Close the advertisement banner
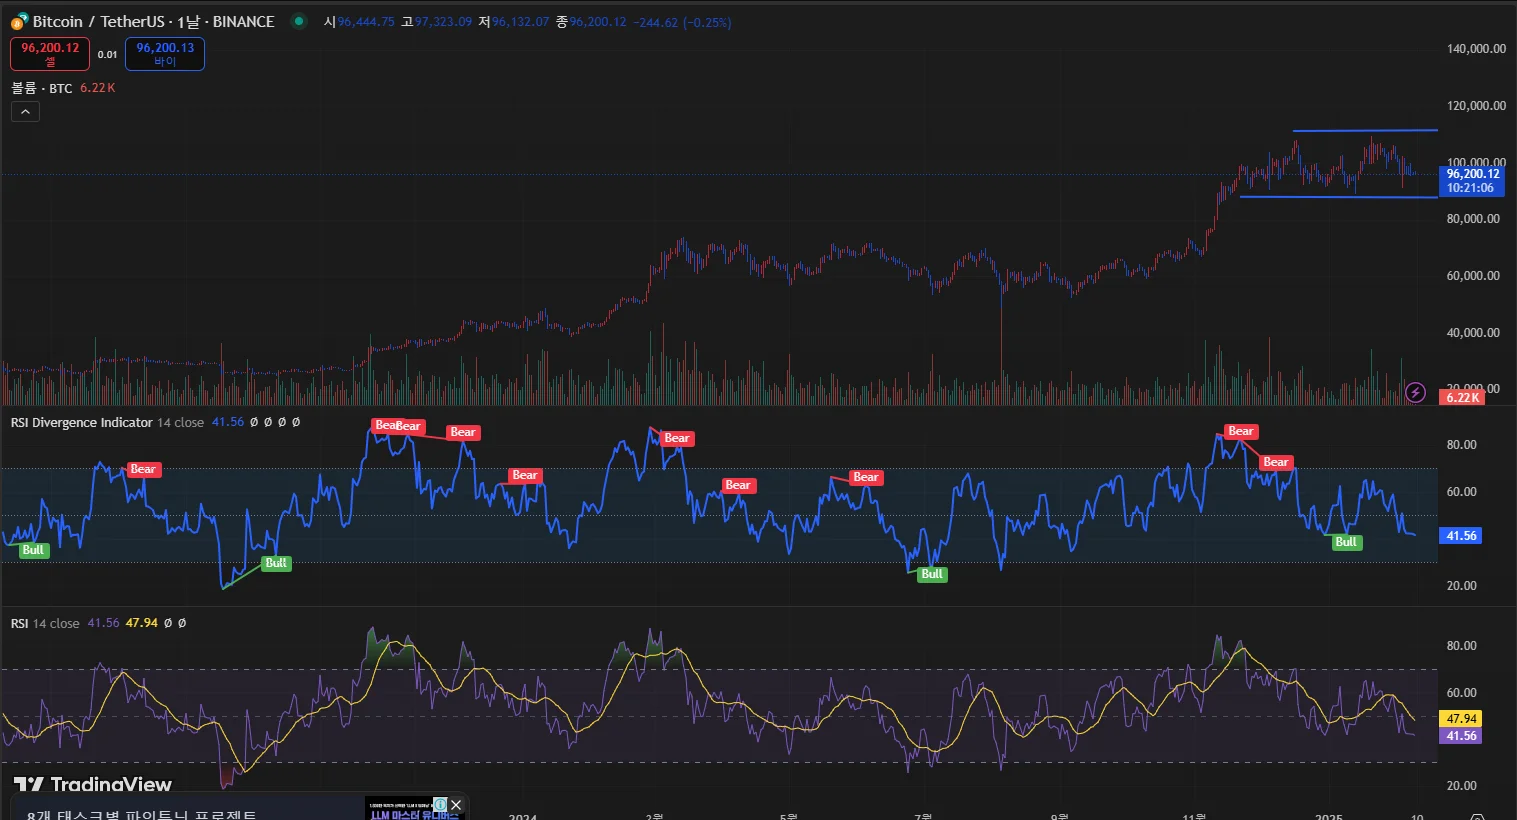This screenshot has height=820, width=1517. click(x=456, y=804)
